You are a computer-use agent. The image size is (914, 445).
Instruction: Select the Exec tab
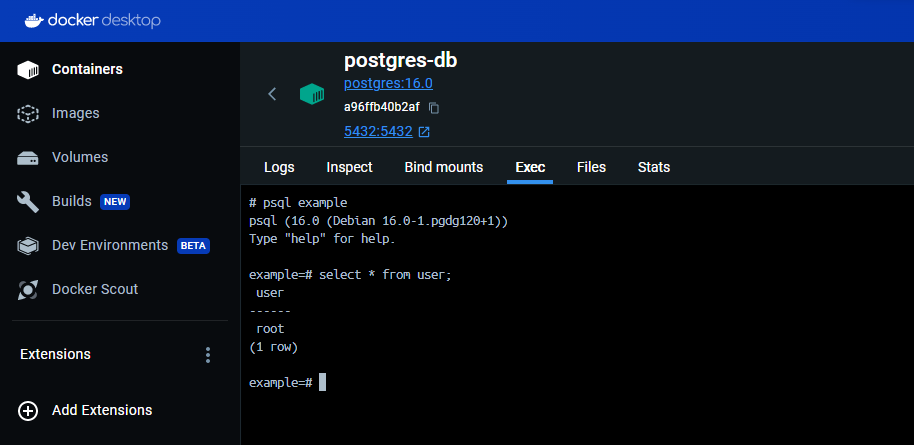pyautogui.click(x=530, y=167)
